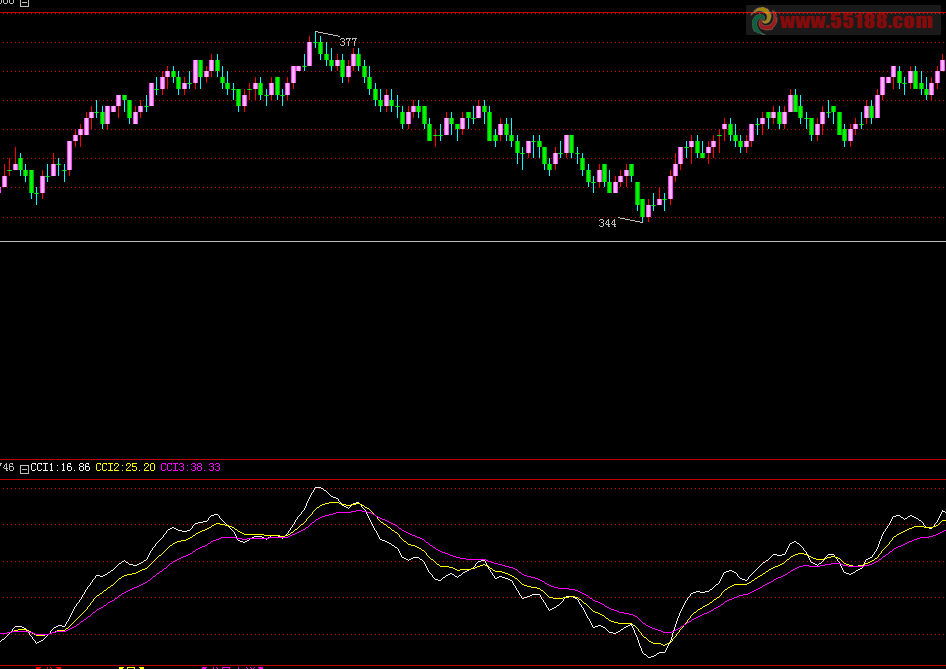946x669 pixels.
Task: Click the 377 high price marker
Action: (x=348, y=42)
